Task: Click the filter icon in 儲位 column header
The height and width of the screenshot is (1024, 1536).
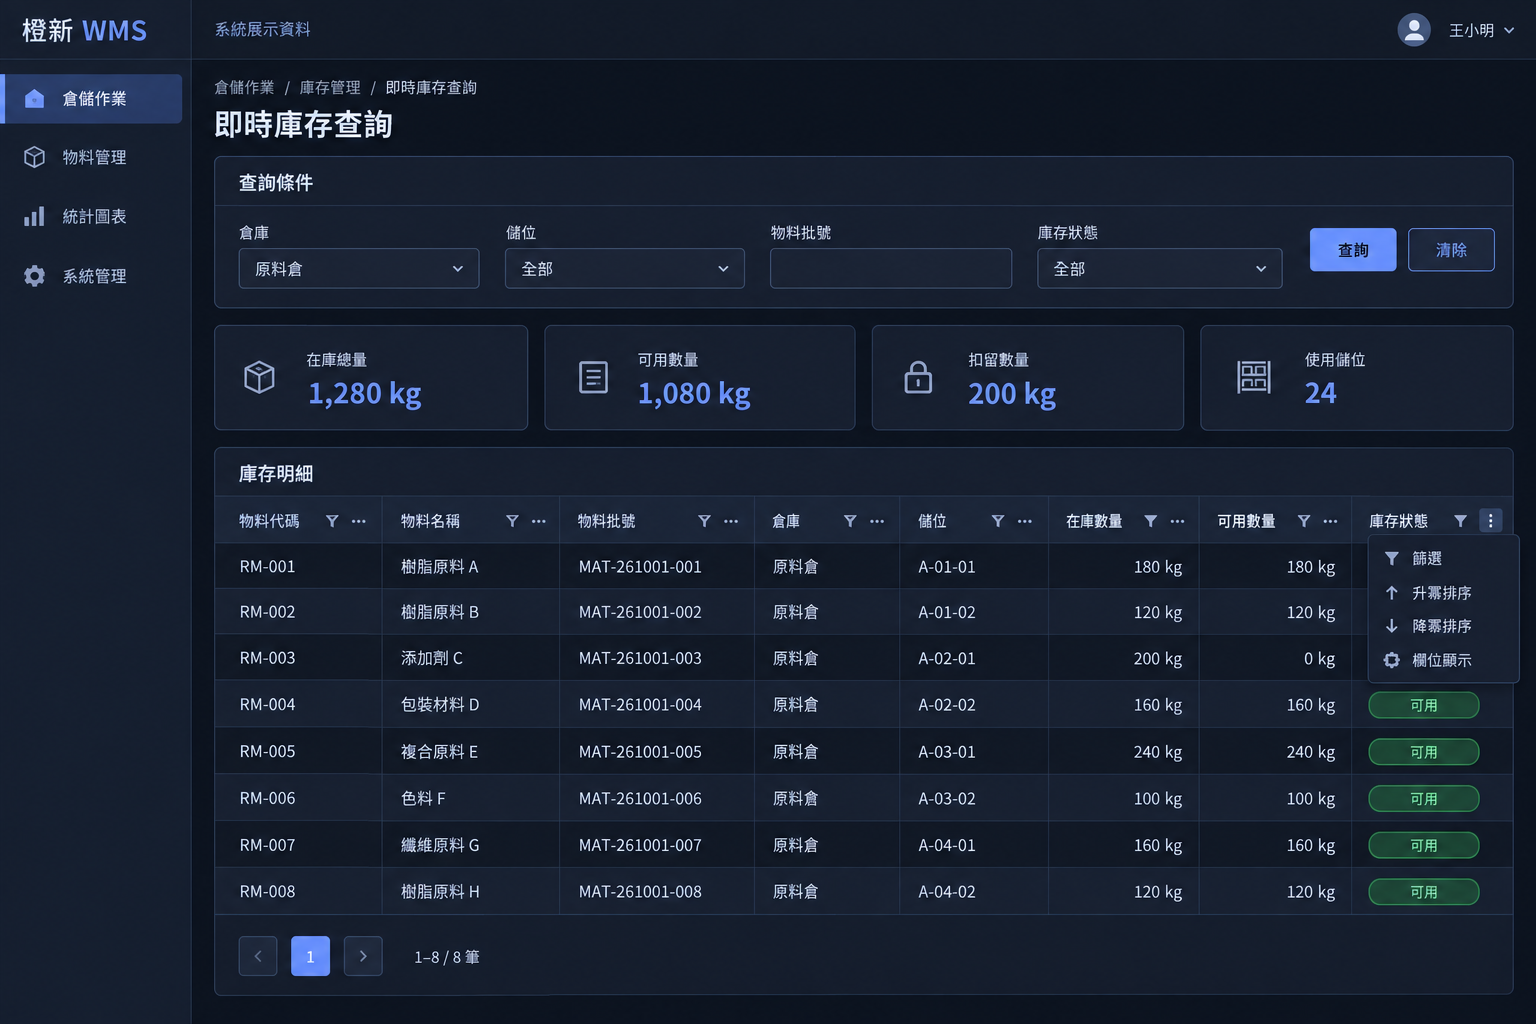Action: point(997,521)
